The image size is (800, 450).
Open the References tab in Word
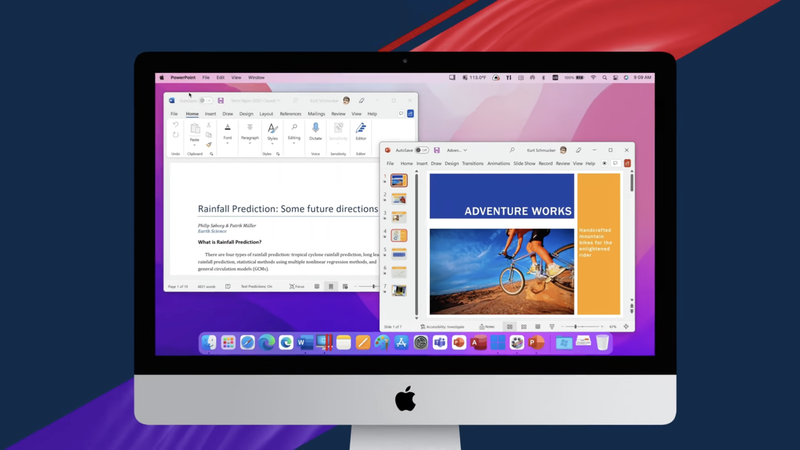pyautogui.click(x=290, y=114)
